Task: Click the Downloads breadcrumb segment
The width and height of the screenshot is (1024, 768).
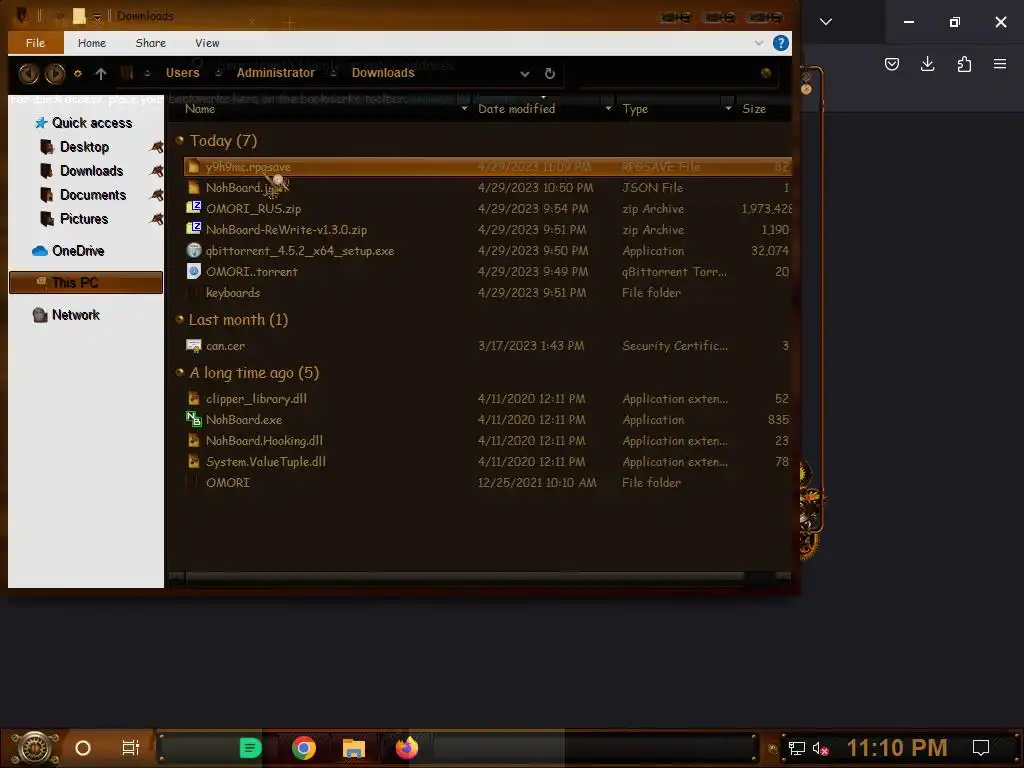Action: (x=383, y=72)
